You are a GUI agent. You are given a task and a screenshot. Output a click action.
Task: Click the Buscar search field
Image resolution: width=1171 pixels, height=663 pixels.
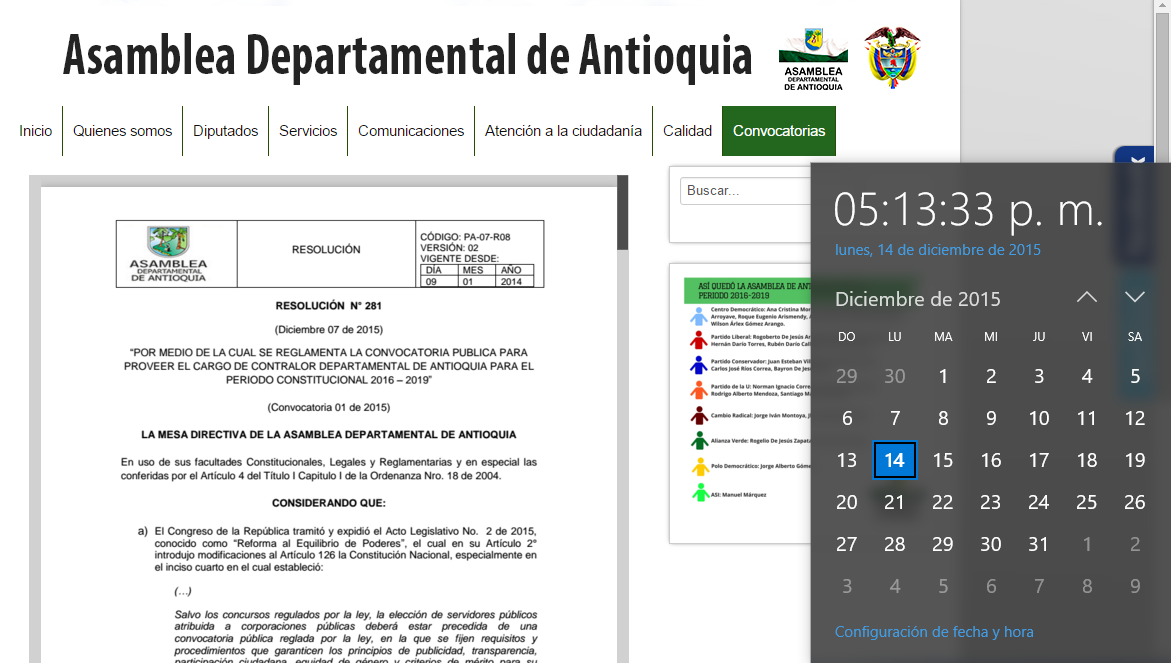(745, 191)
